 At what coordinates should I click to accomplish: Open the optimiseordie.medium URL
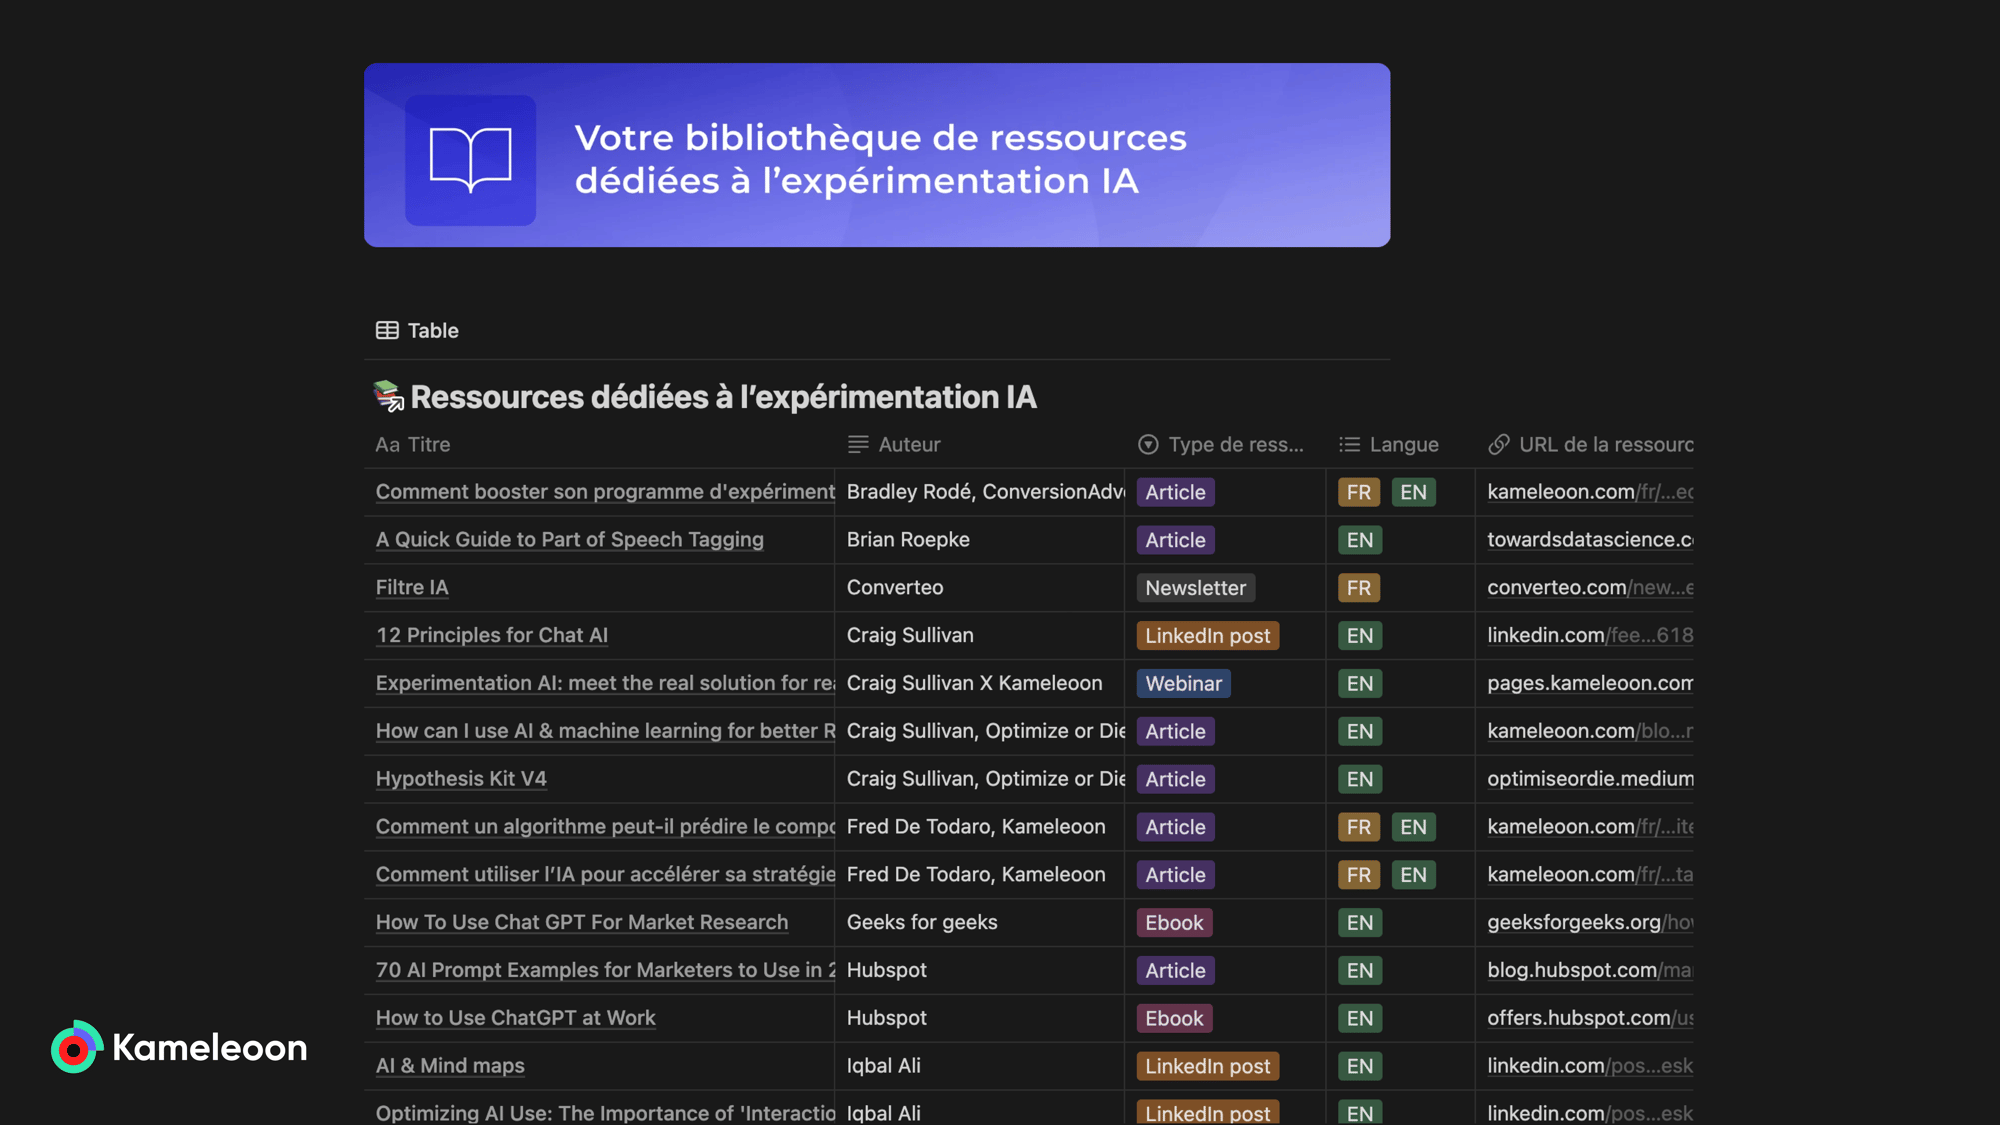(1590, 778)
